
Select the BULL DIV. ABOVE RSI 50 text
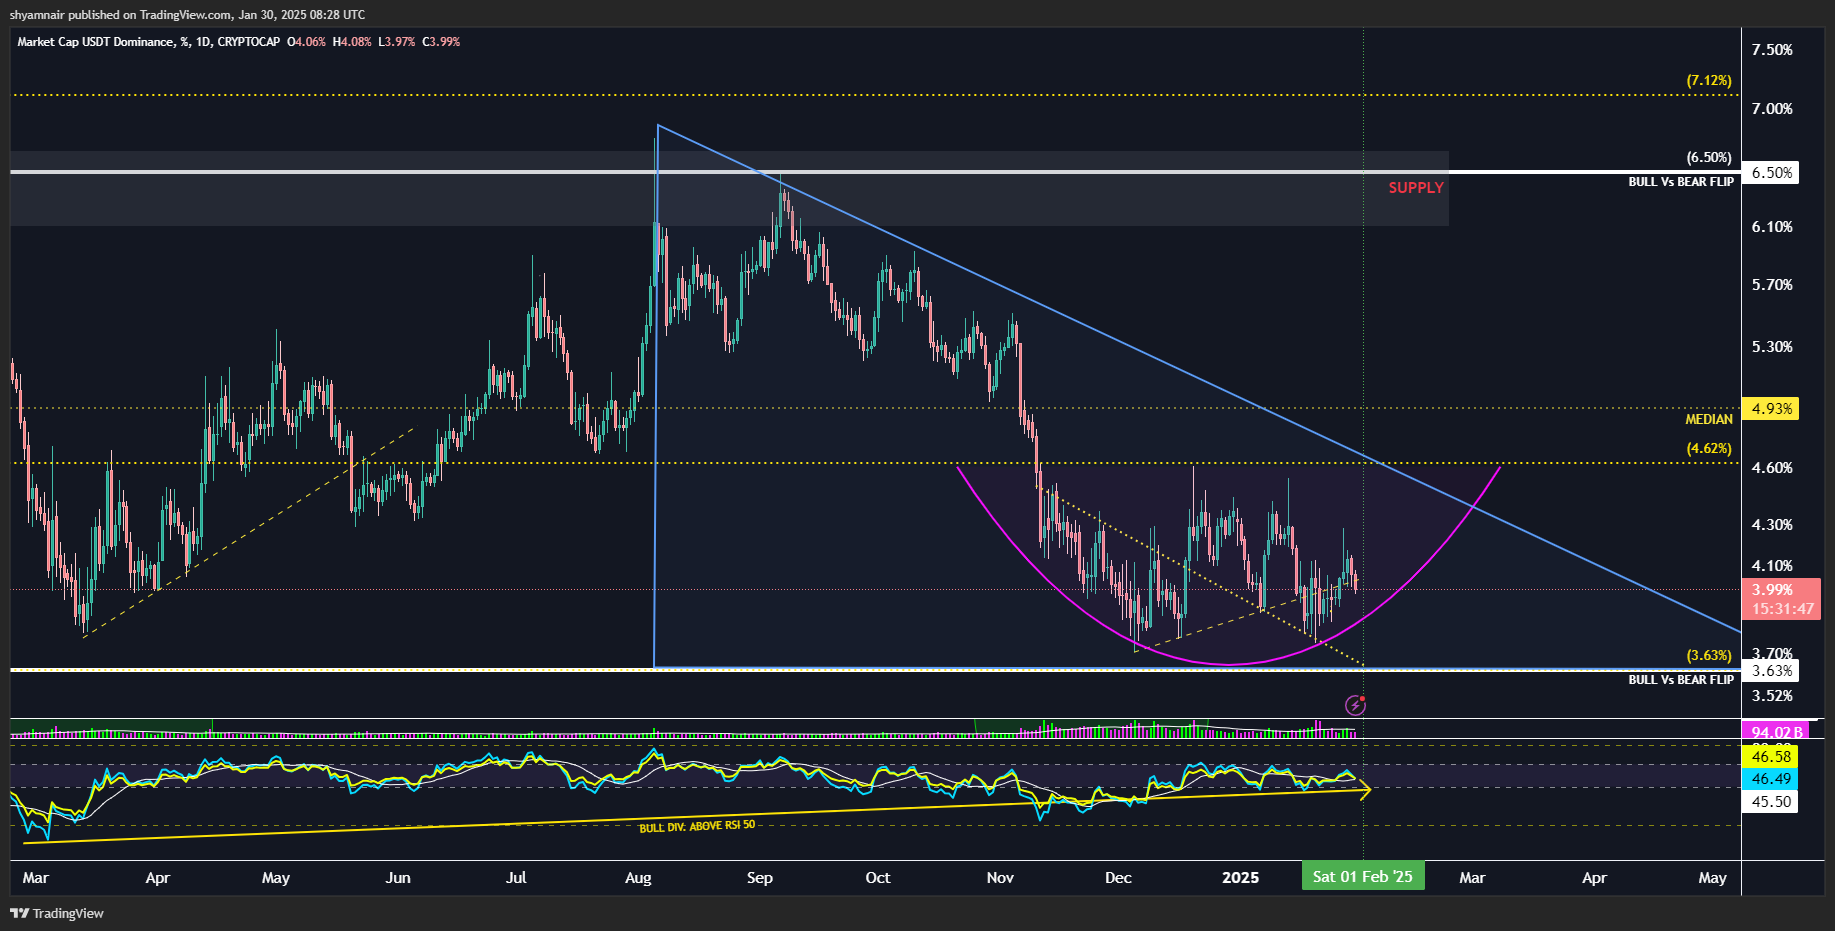tap(697, 826)
